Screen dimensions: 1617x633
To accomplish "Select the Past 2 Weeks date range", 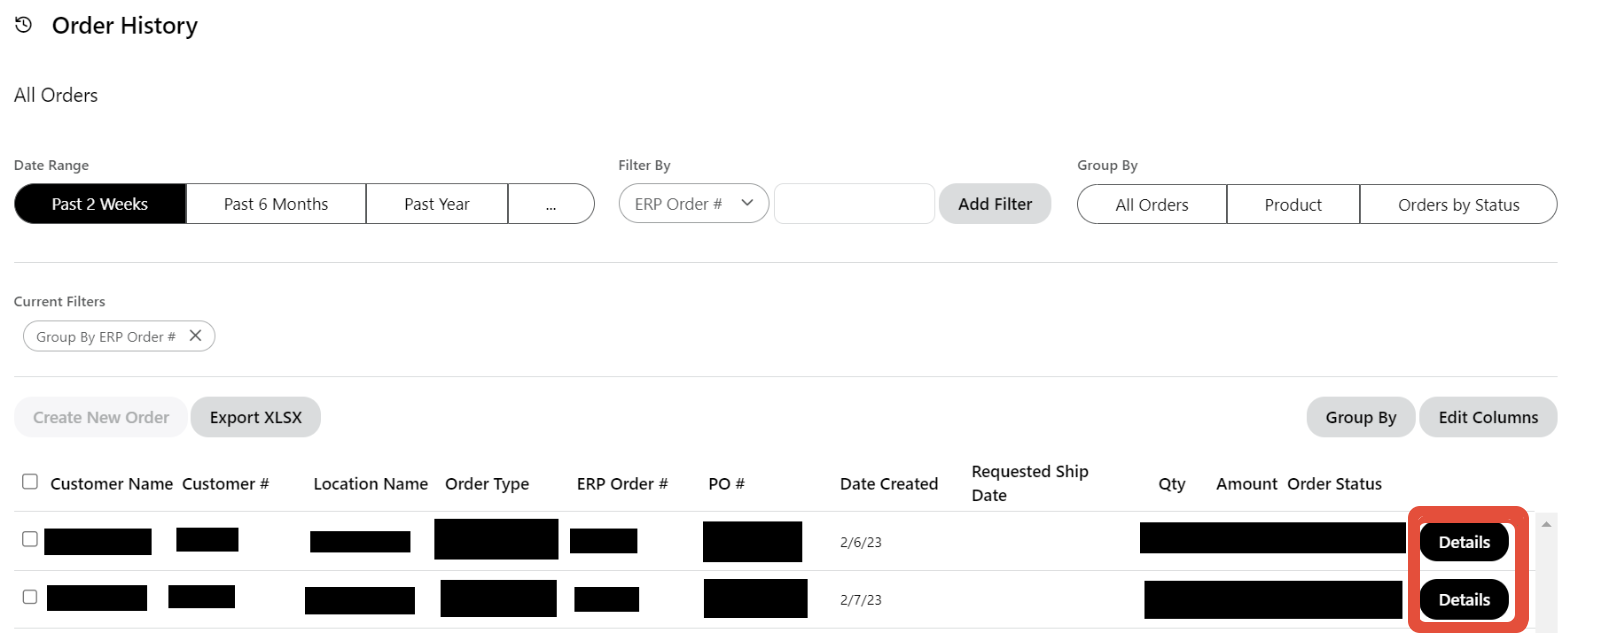I will point(100,204).
